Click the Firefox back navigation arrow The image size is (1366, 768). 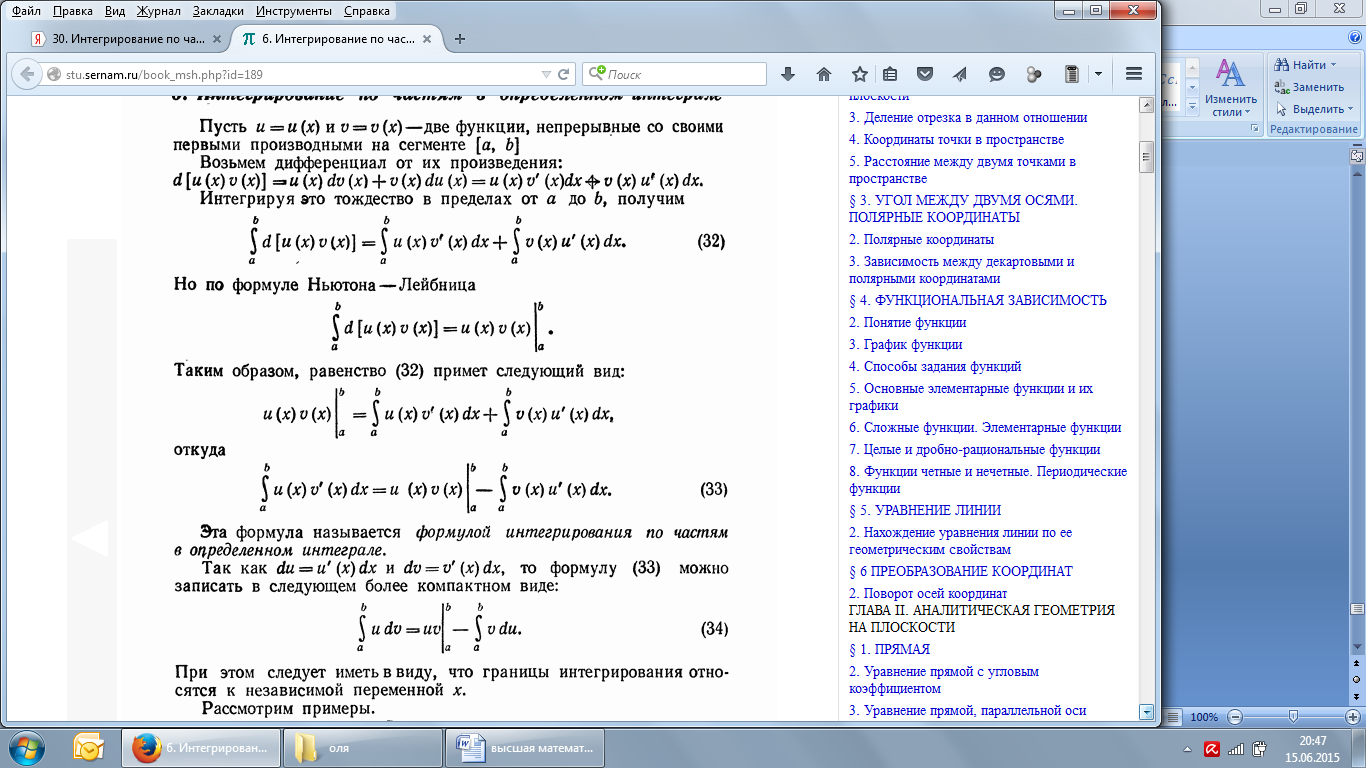[27, 75]
